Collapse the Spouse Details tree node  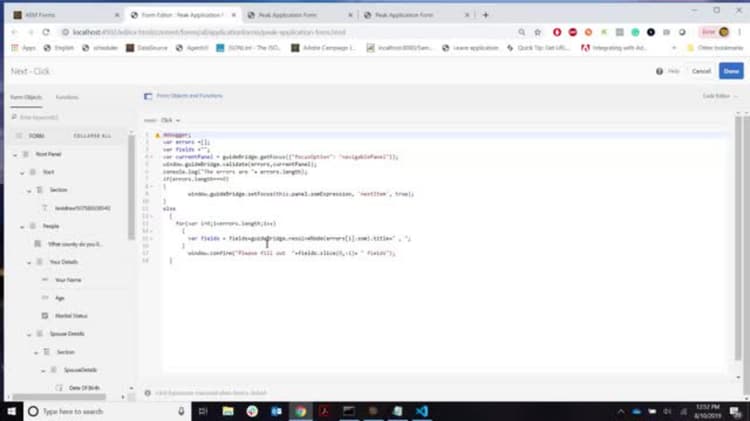(x=29, y=334)
